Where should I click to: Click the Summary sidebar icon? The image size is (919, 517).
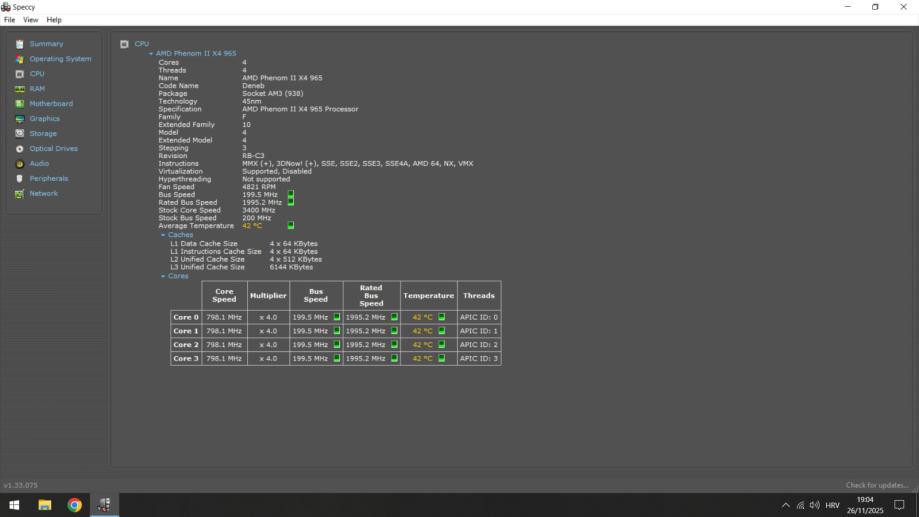[x=19, y=44]
